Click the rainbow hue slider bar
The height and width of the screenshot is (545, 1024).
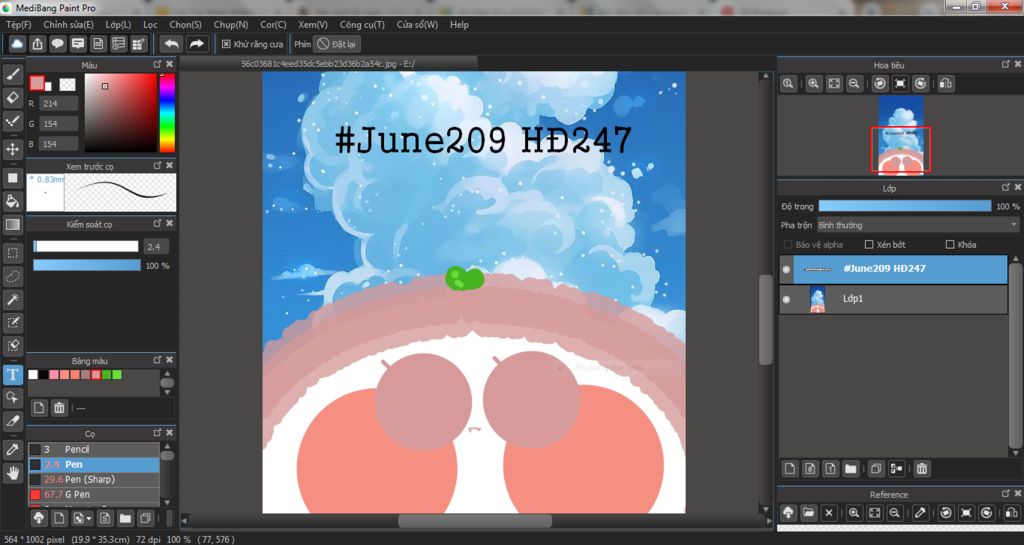(x=167, y=112)
